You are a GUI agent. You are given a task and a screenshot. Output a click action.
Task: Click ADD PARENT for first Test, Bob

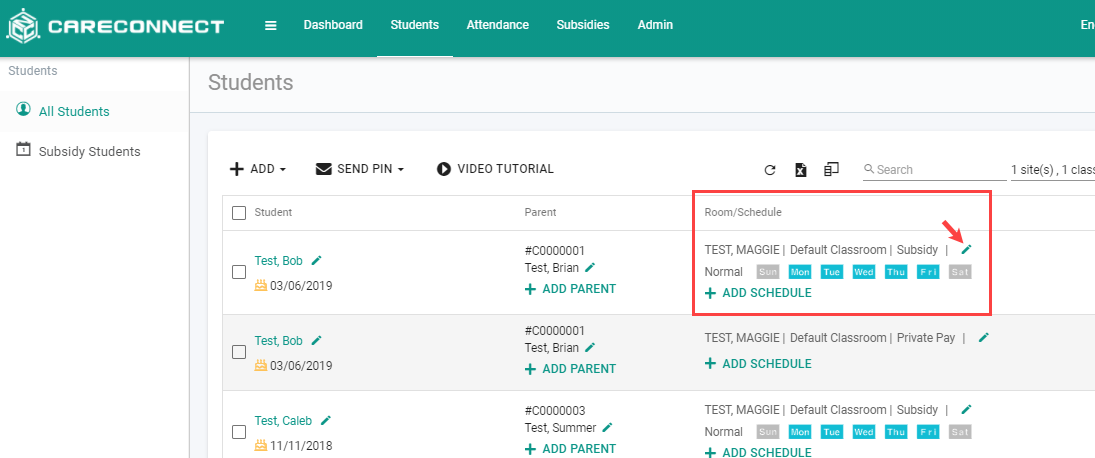(x=571, y=288)
